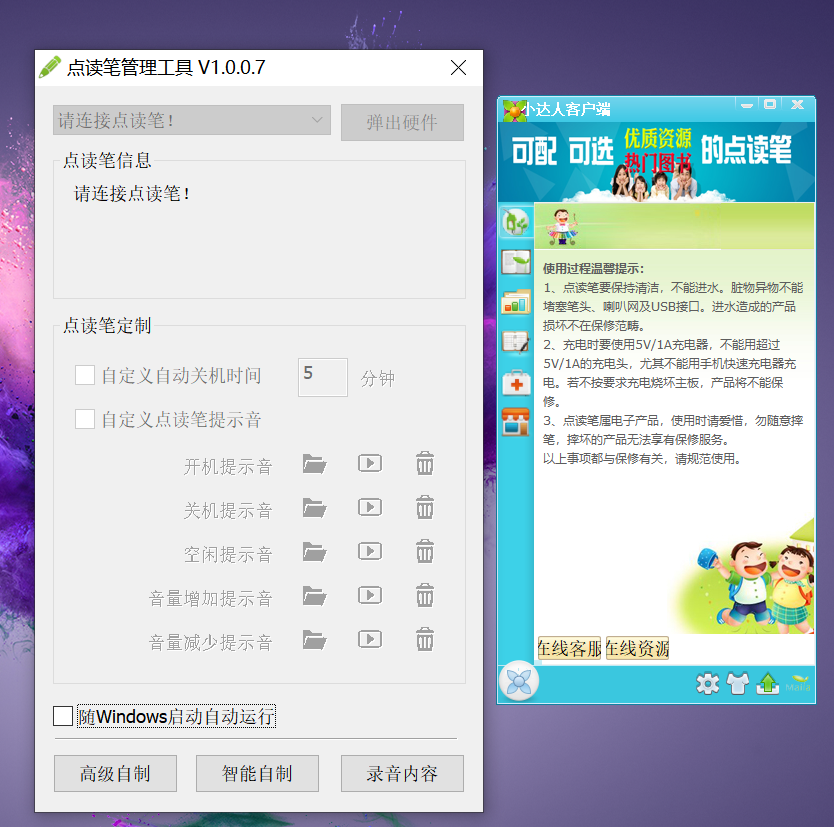Open the settings gear on client's bottom bar

[x=708, y=684]
